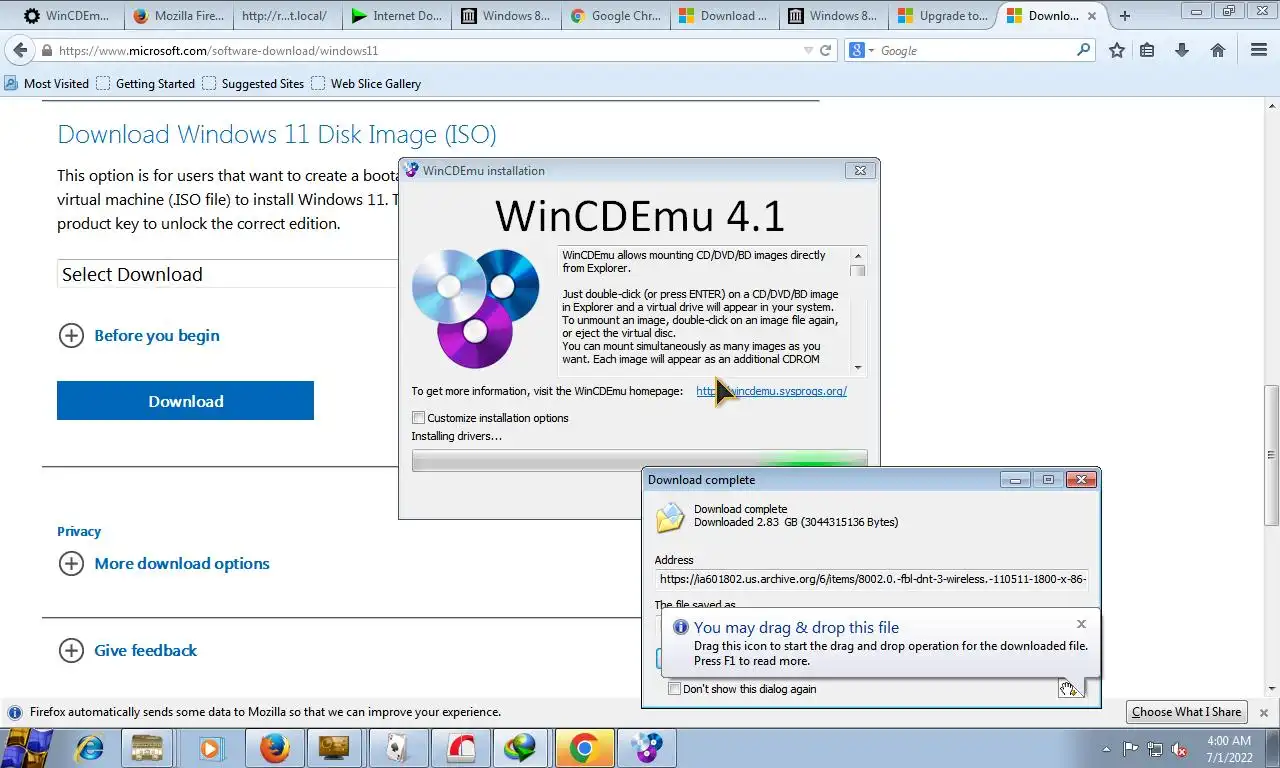
Task: Tick Customize installation options checkbox
Action: [419, 418]
